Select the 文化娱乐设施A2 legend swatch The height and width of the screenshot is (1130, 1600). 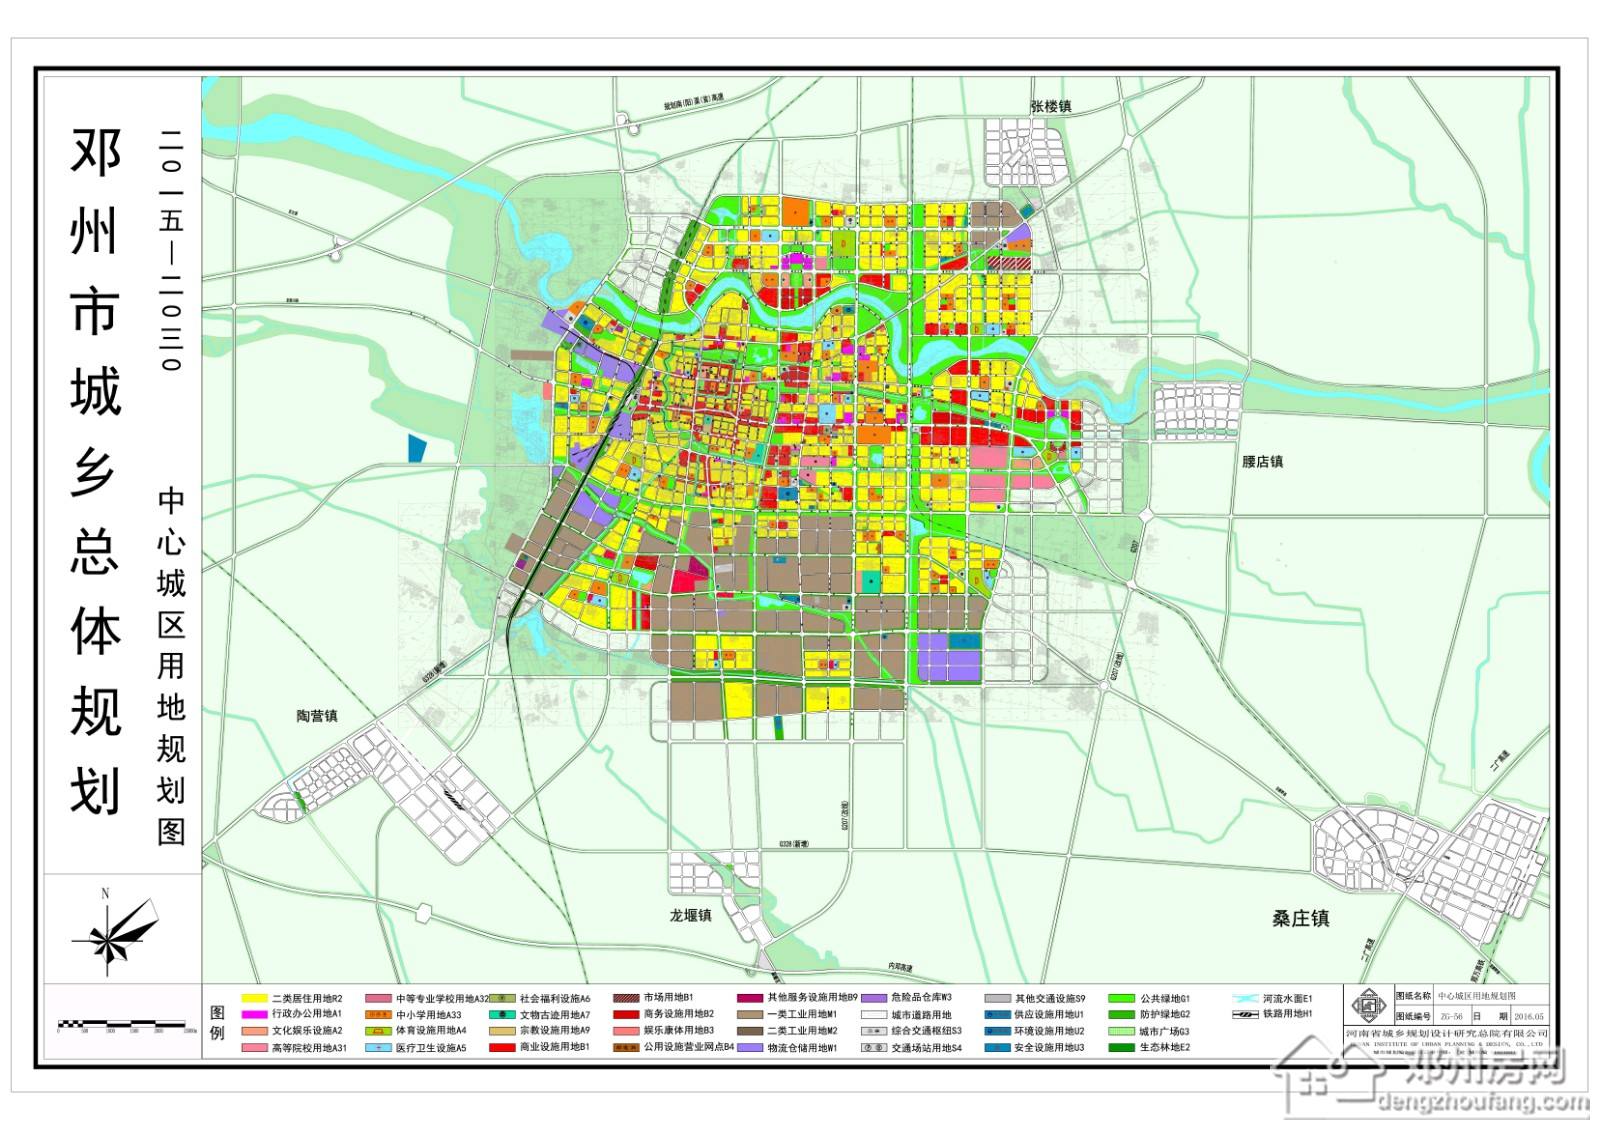pos(254,1031)
